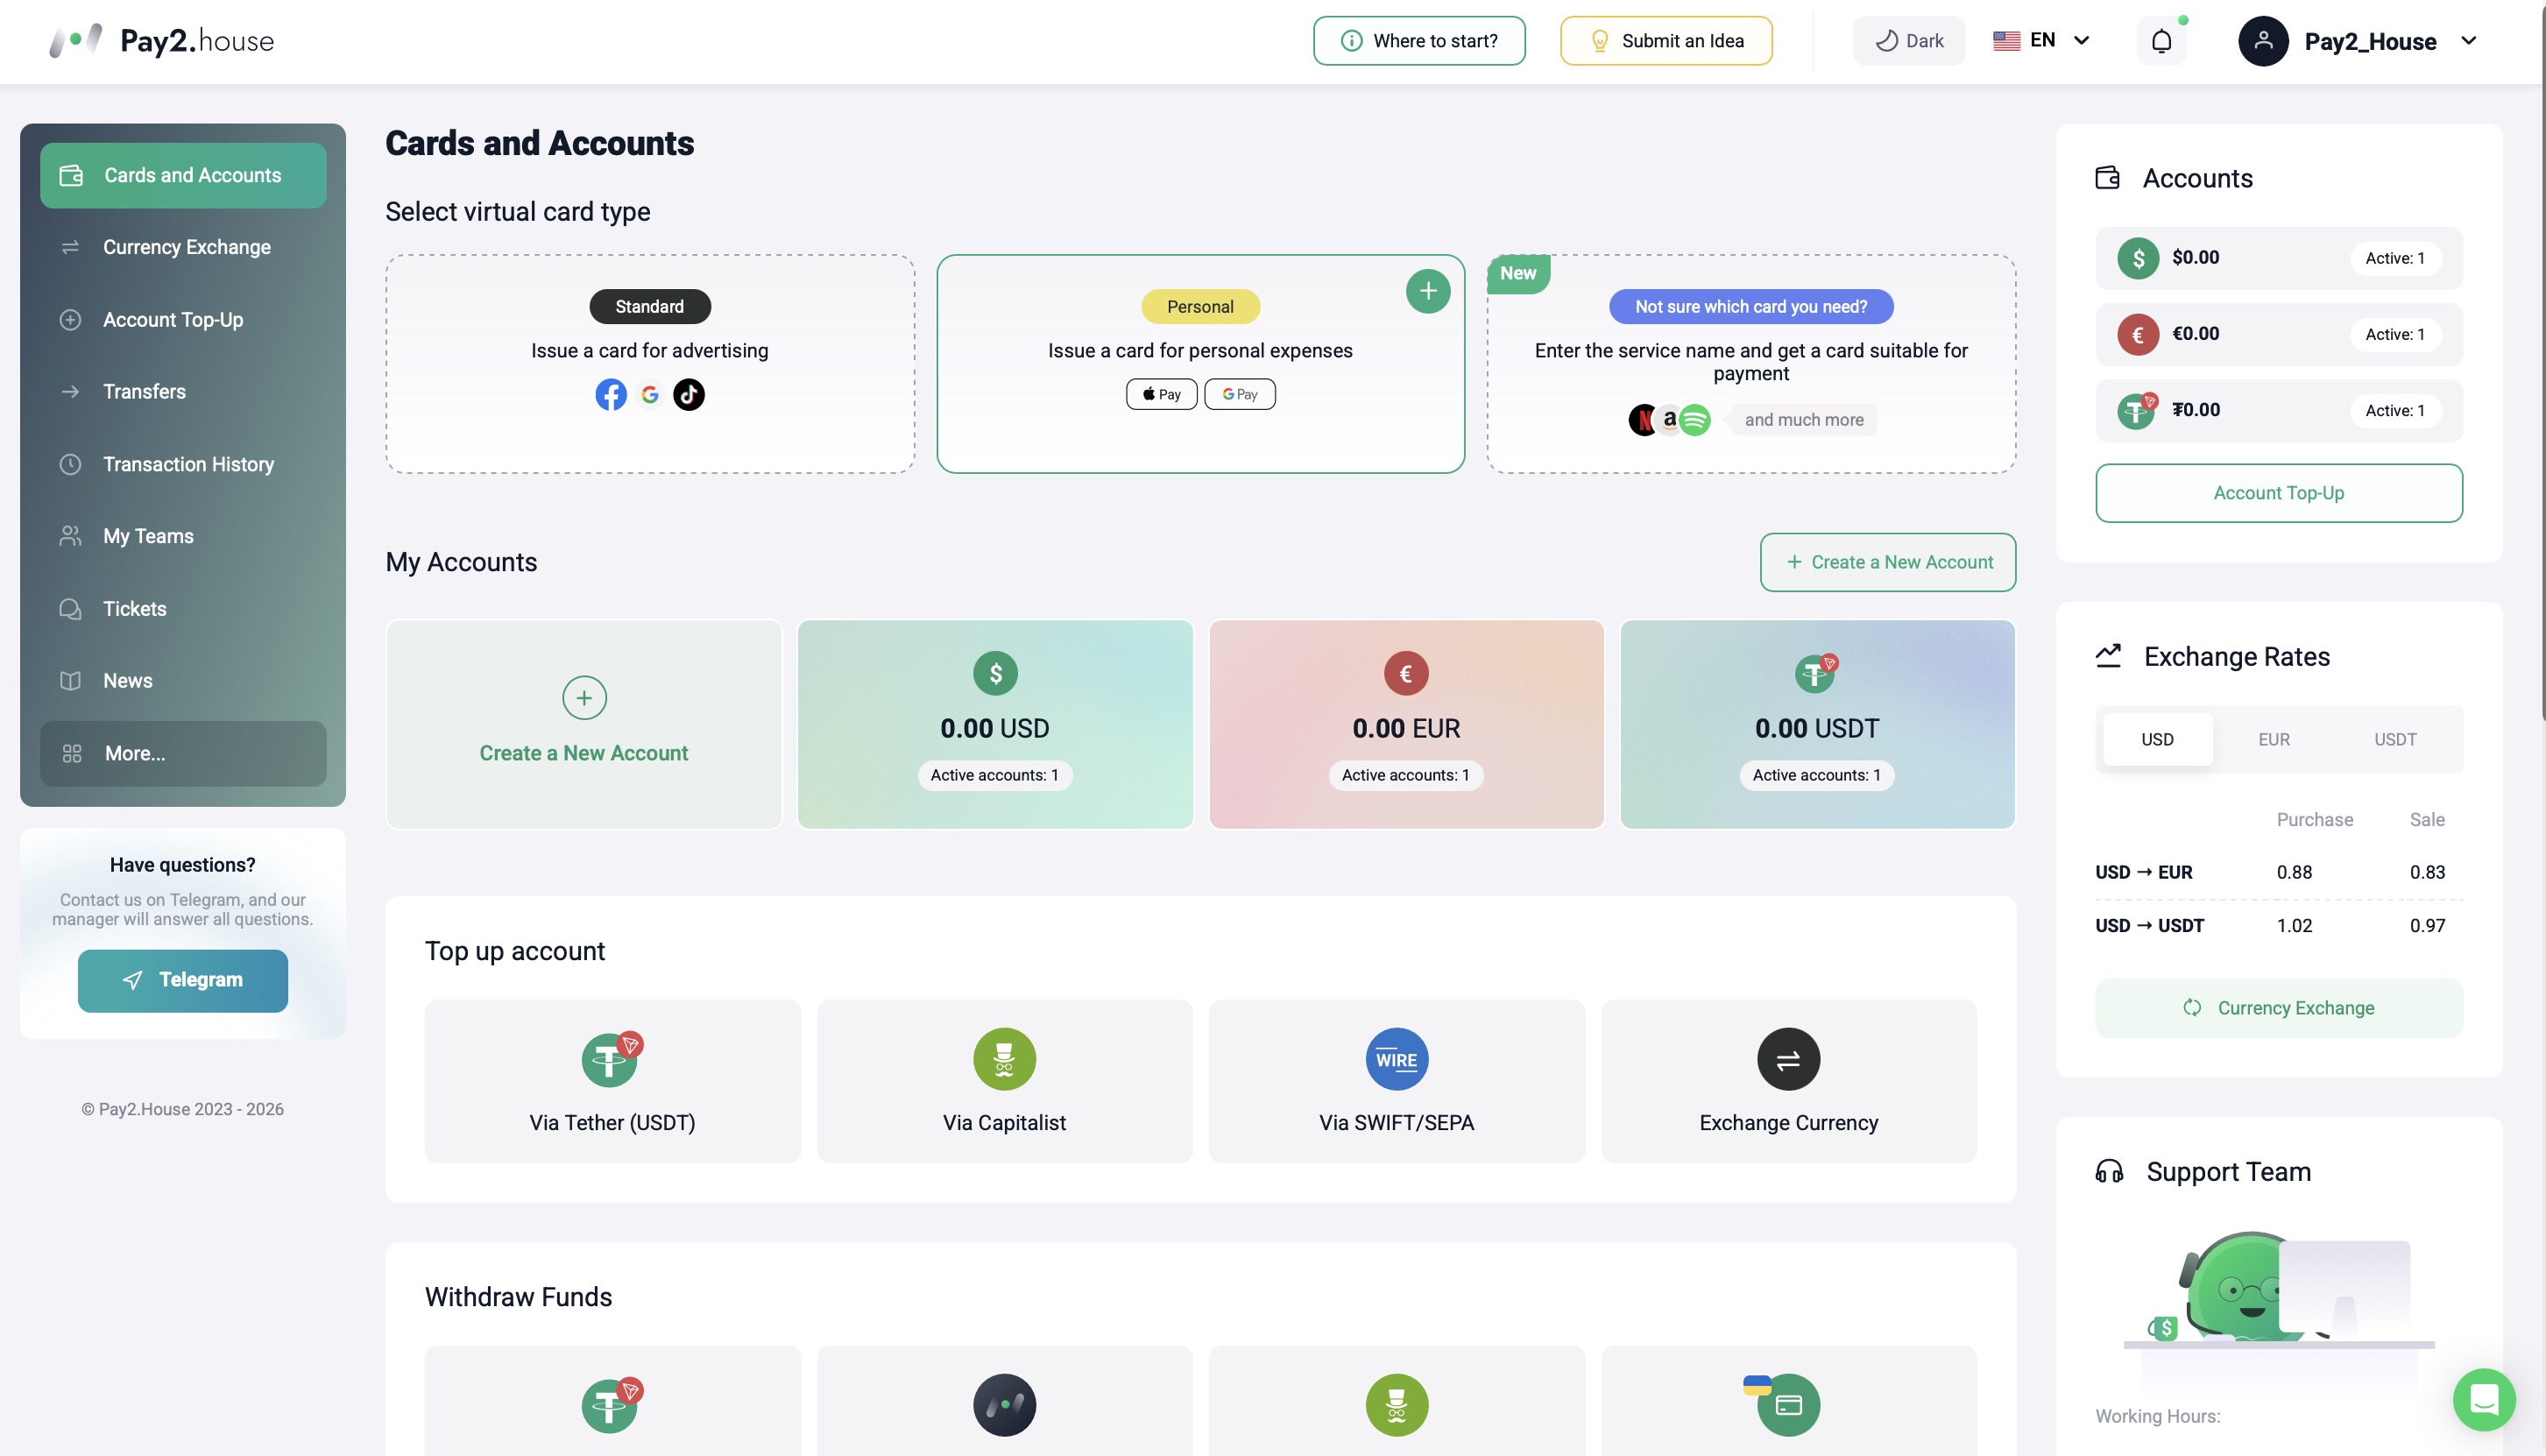The width and height of the screenshot is (2546, 1456).
Task: Click the dollar icon in the USD account tile
Action: coord(995,673)
